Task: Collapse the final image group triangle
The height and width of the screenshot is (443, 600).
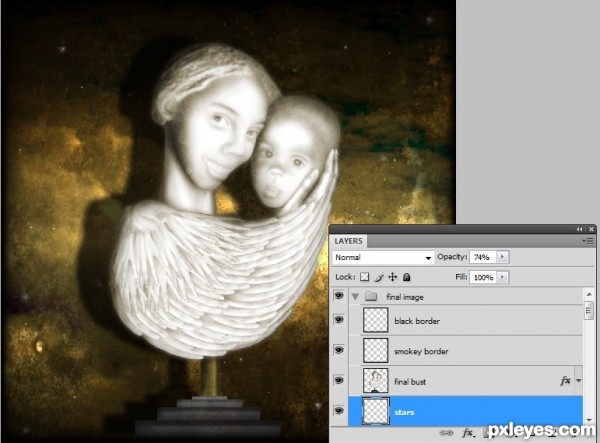Action: (355, 297)
